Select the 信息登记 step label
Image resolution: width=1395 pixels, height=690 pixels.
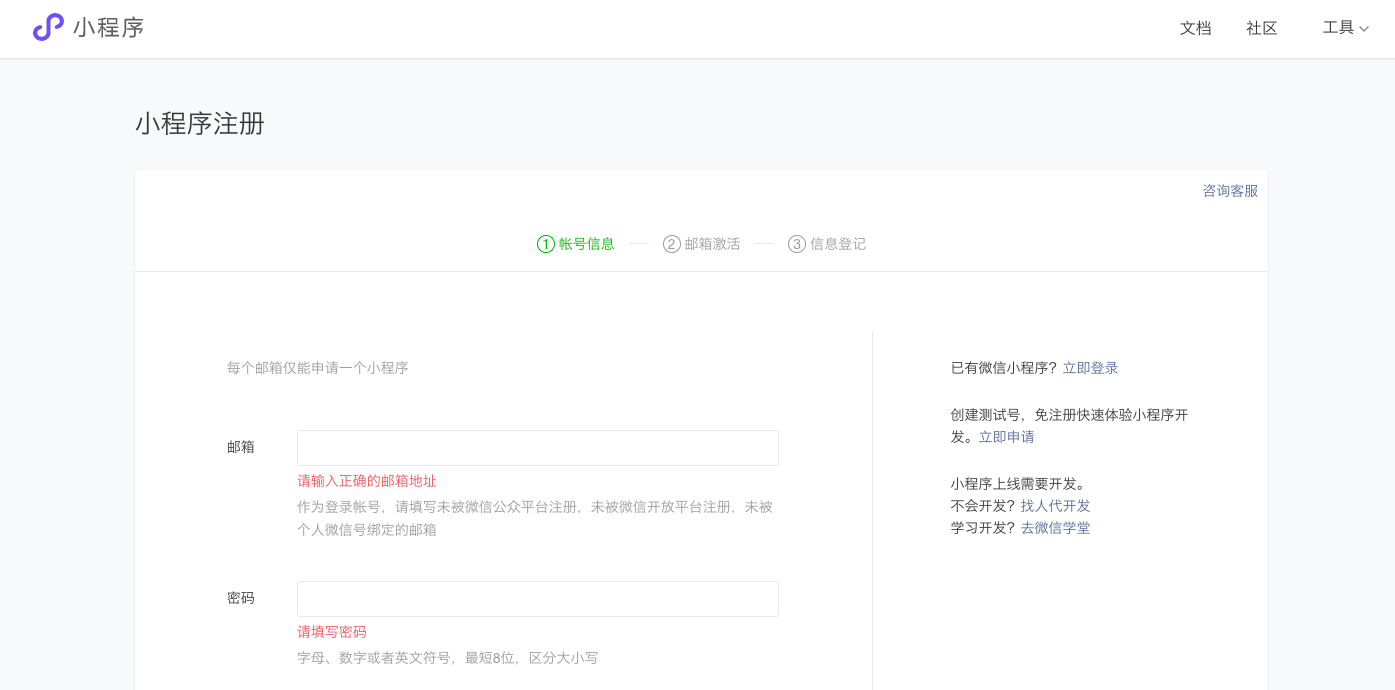coord(838,244)
